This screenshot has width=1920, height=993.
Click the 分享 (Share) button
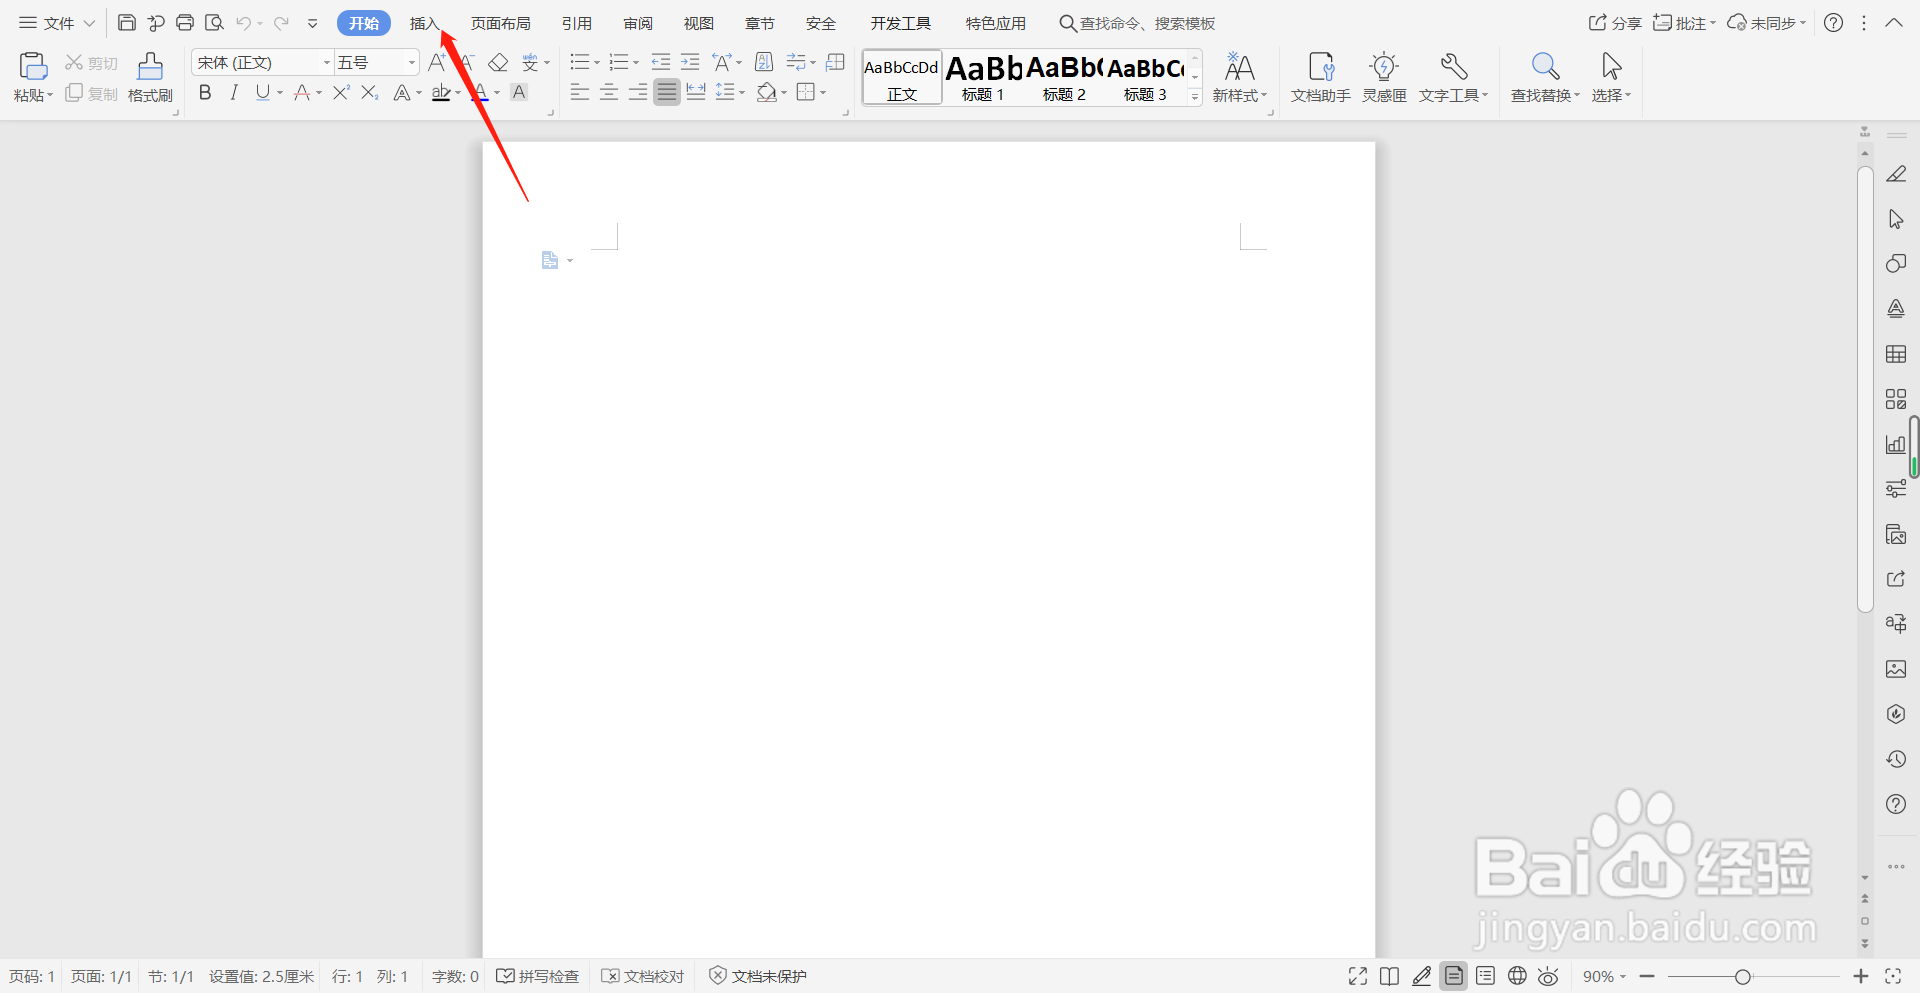point(1615,23)
